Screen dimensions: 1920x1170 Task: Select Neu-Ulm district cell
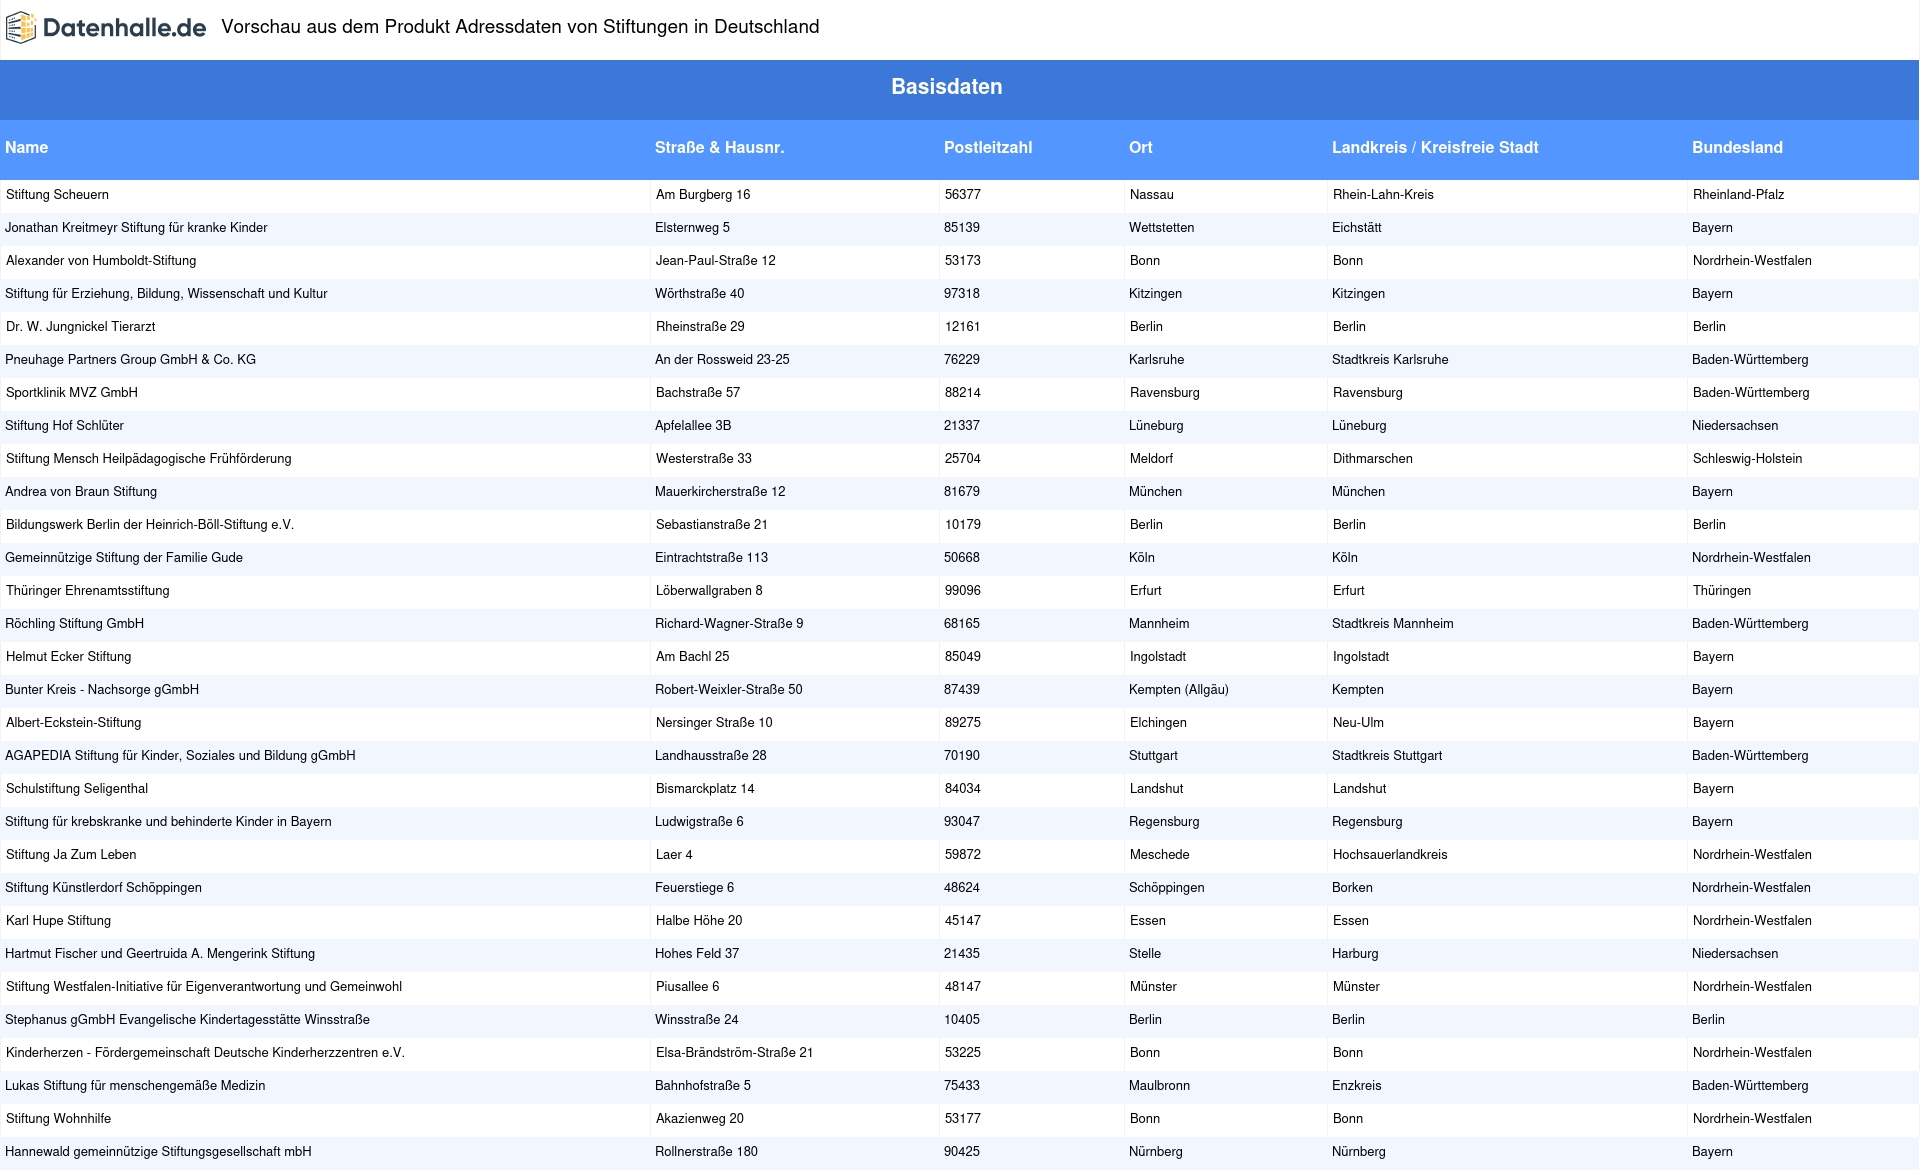(1358, 723)
